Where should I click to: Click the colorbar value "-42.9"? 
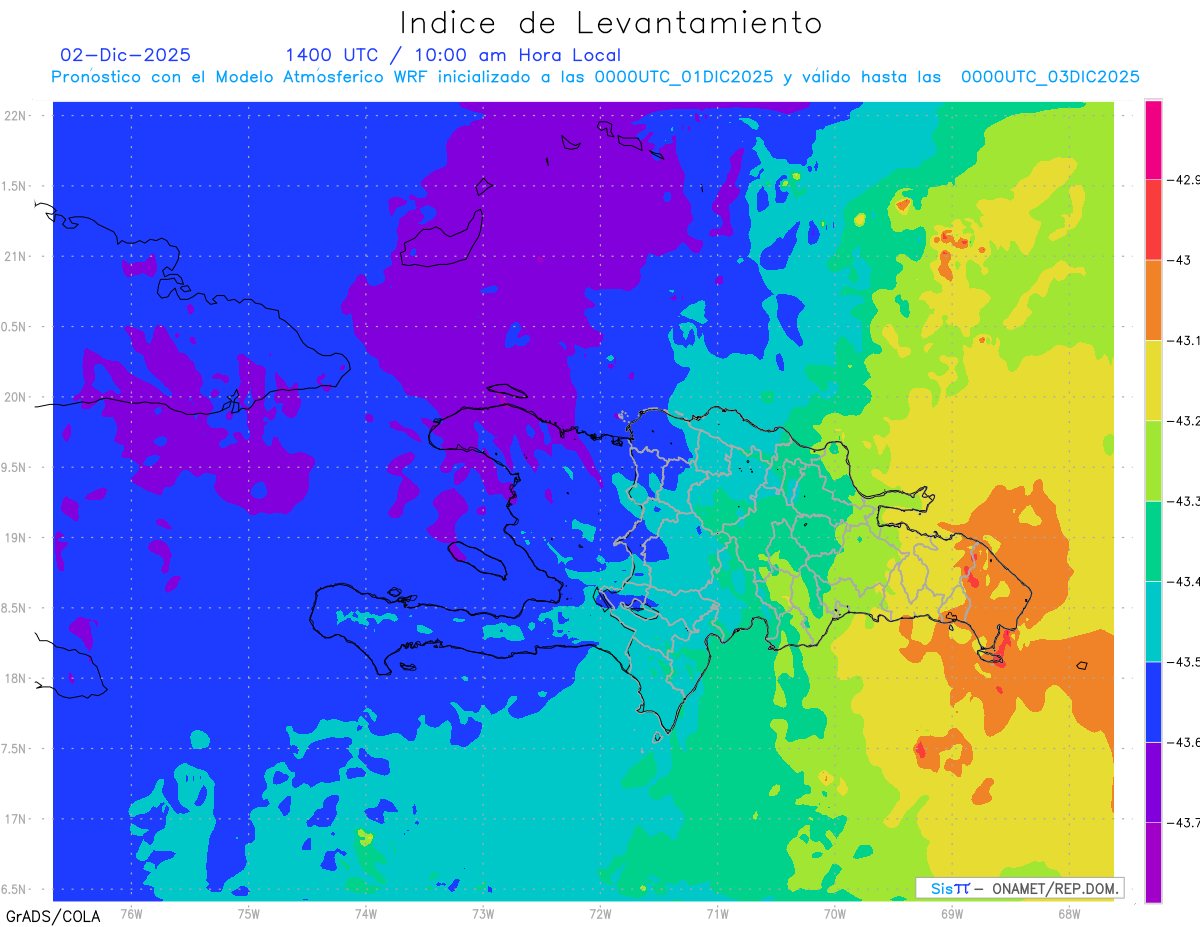(1182, 180)
